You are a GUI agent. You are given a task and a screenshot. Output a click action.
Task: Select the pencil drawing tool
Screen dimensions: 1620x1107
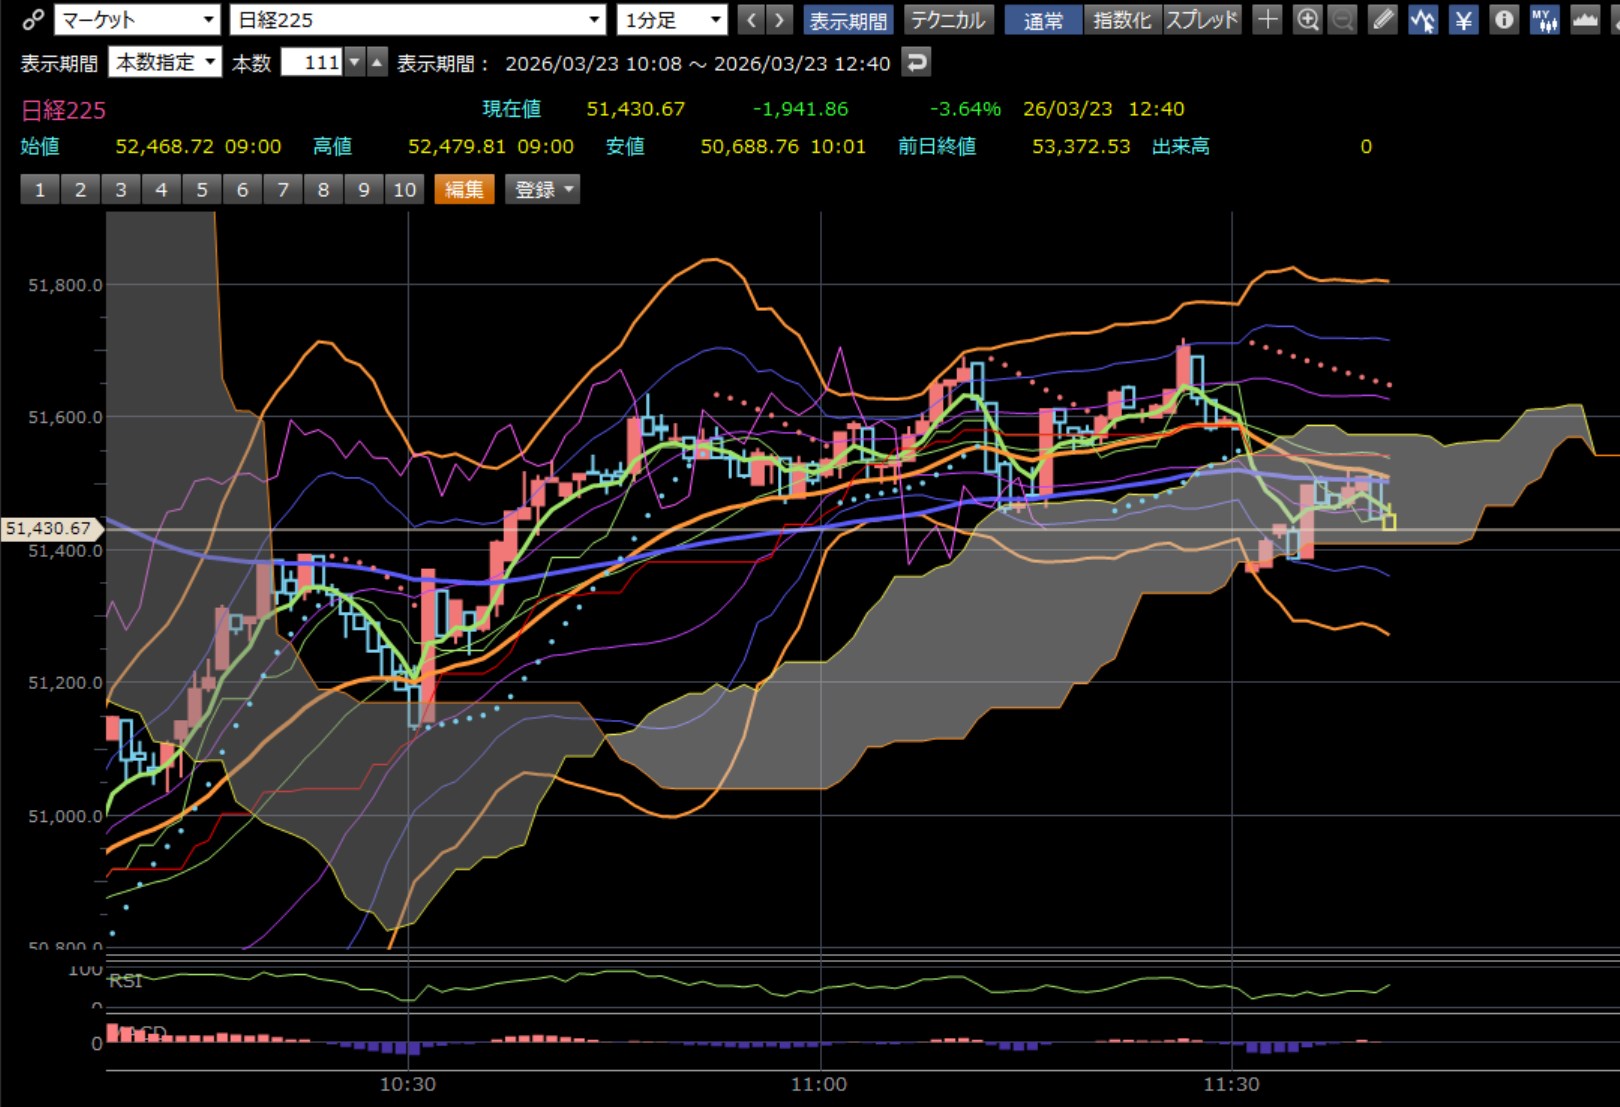1382,20
